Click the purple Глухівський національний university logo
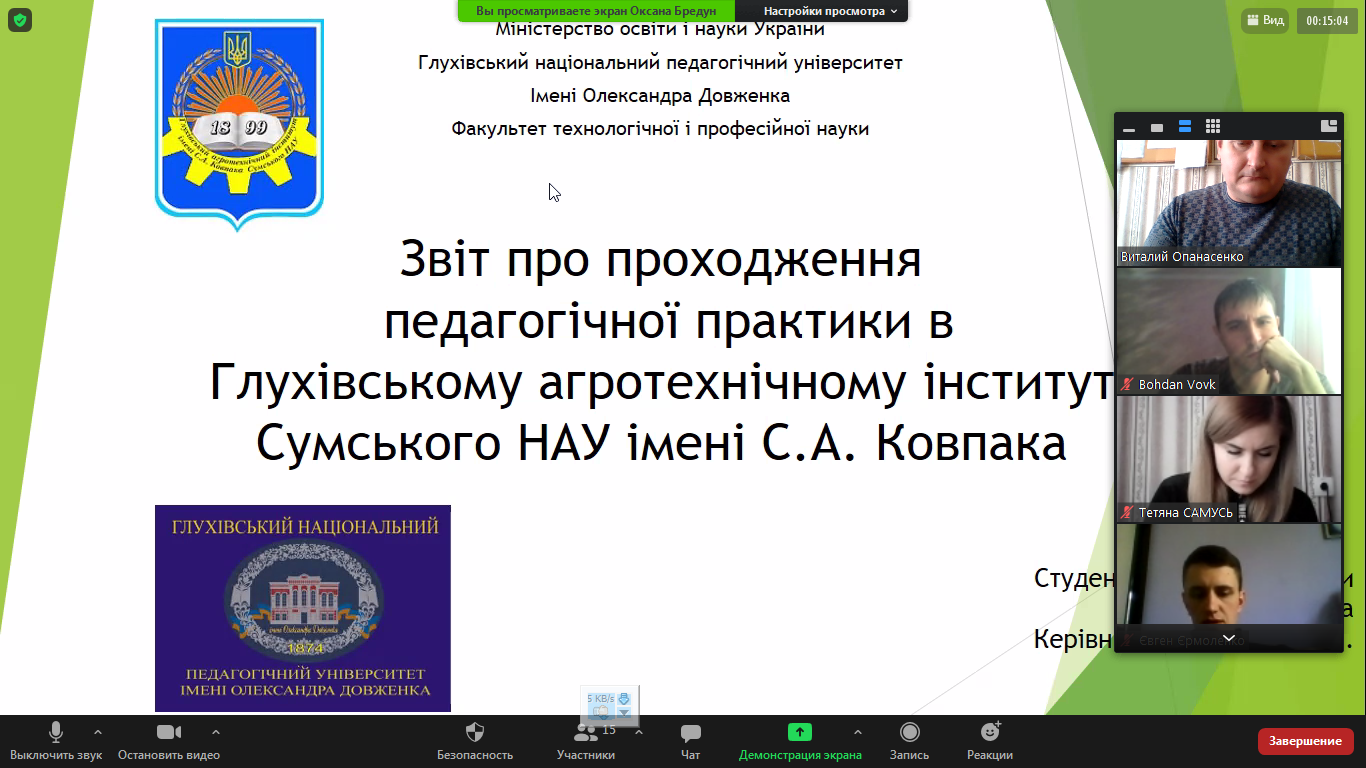This screenshot has height=768, width=1366. click(x=303, y=608)
